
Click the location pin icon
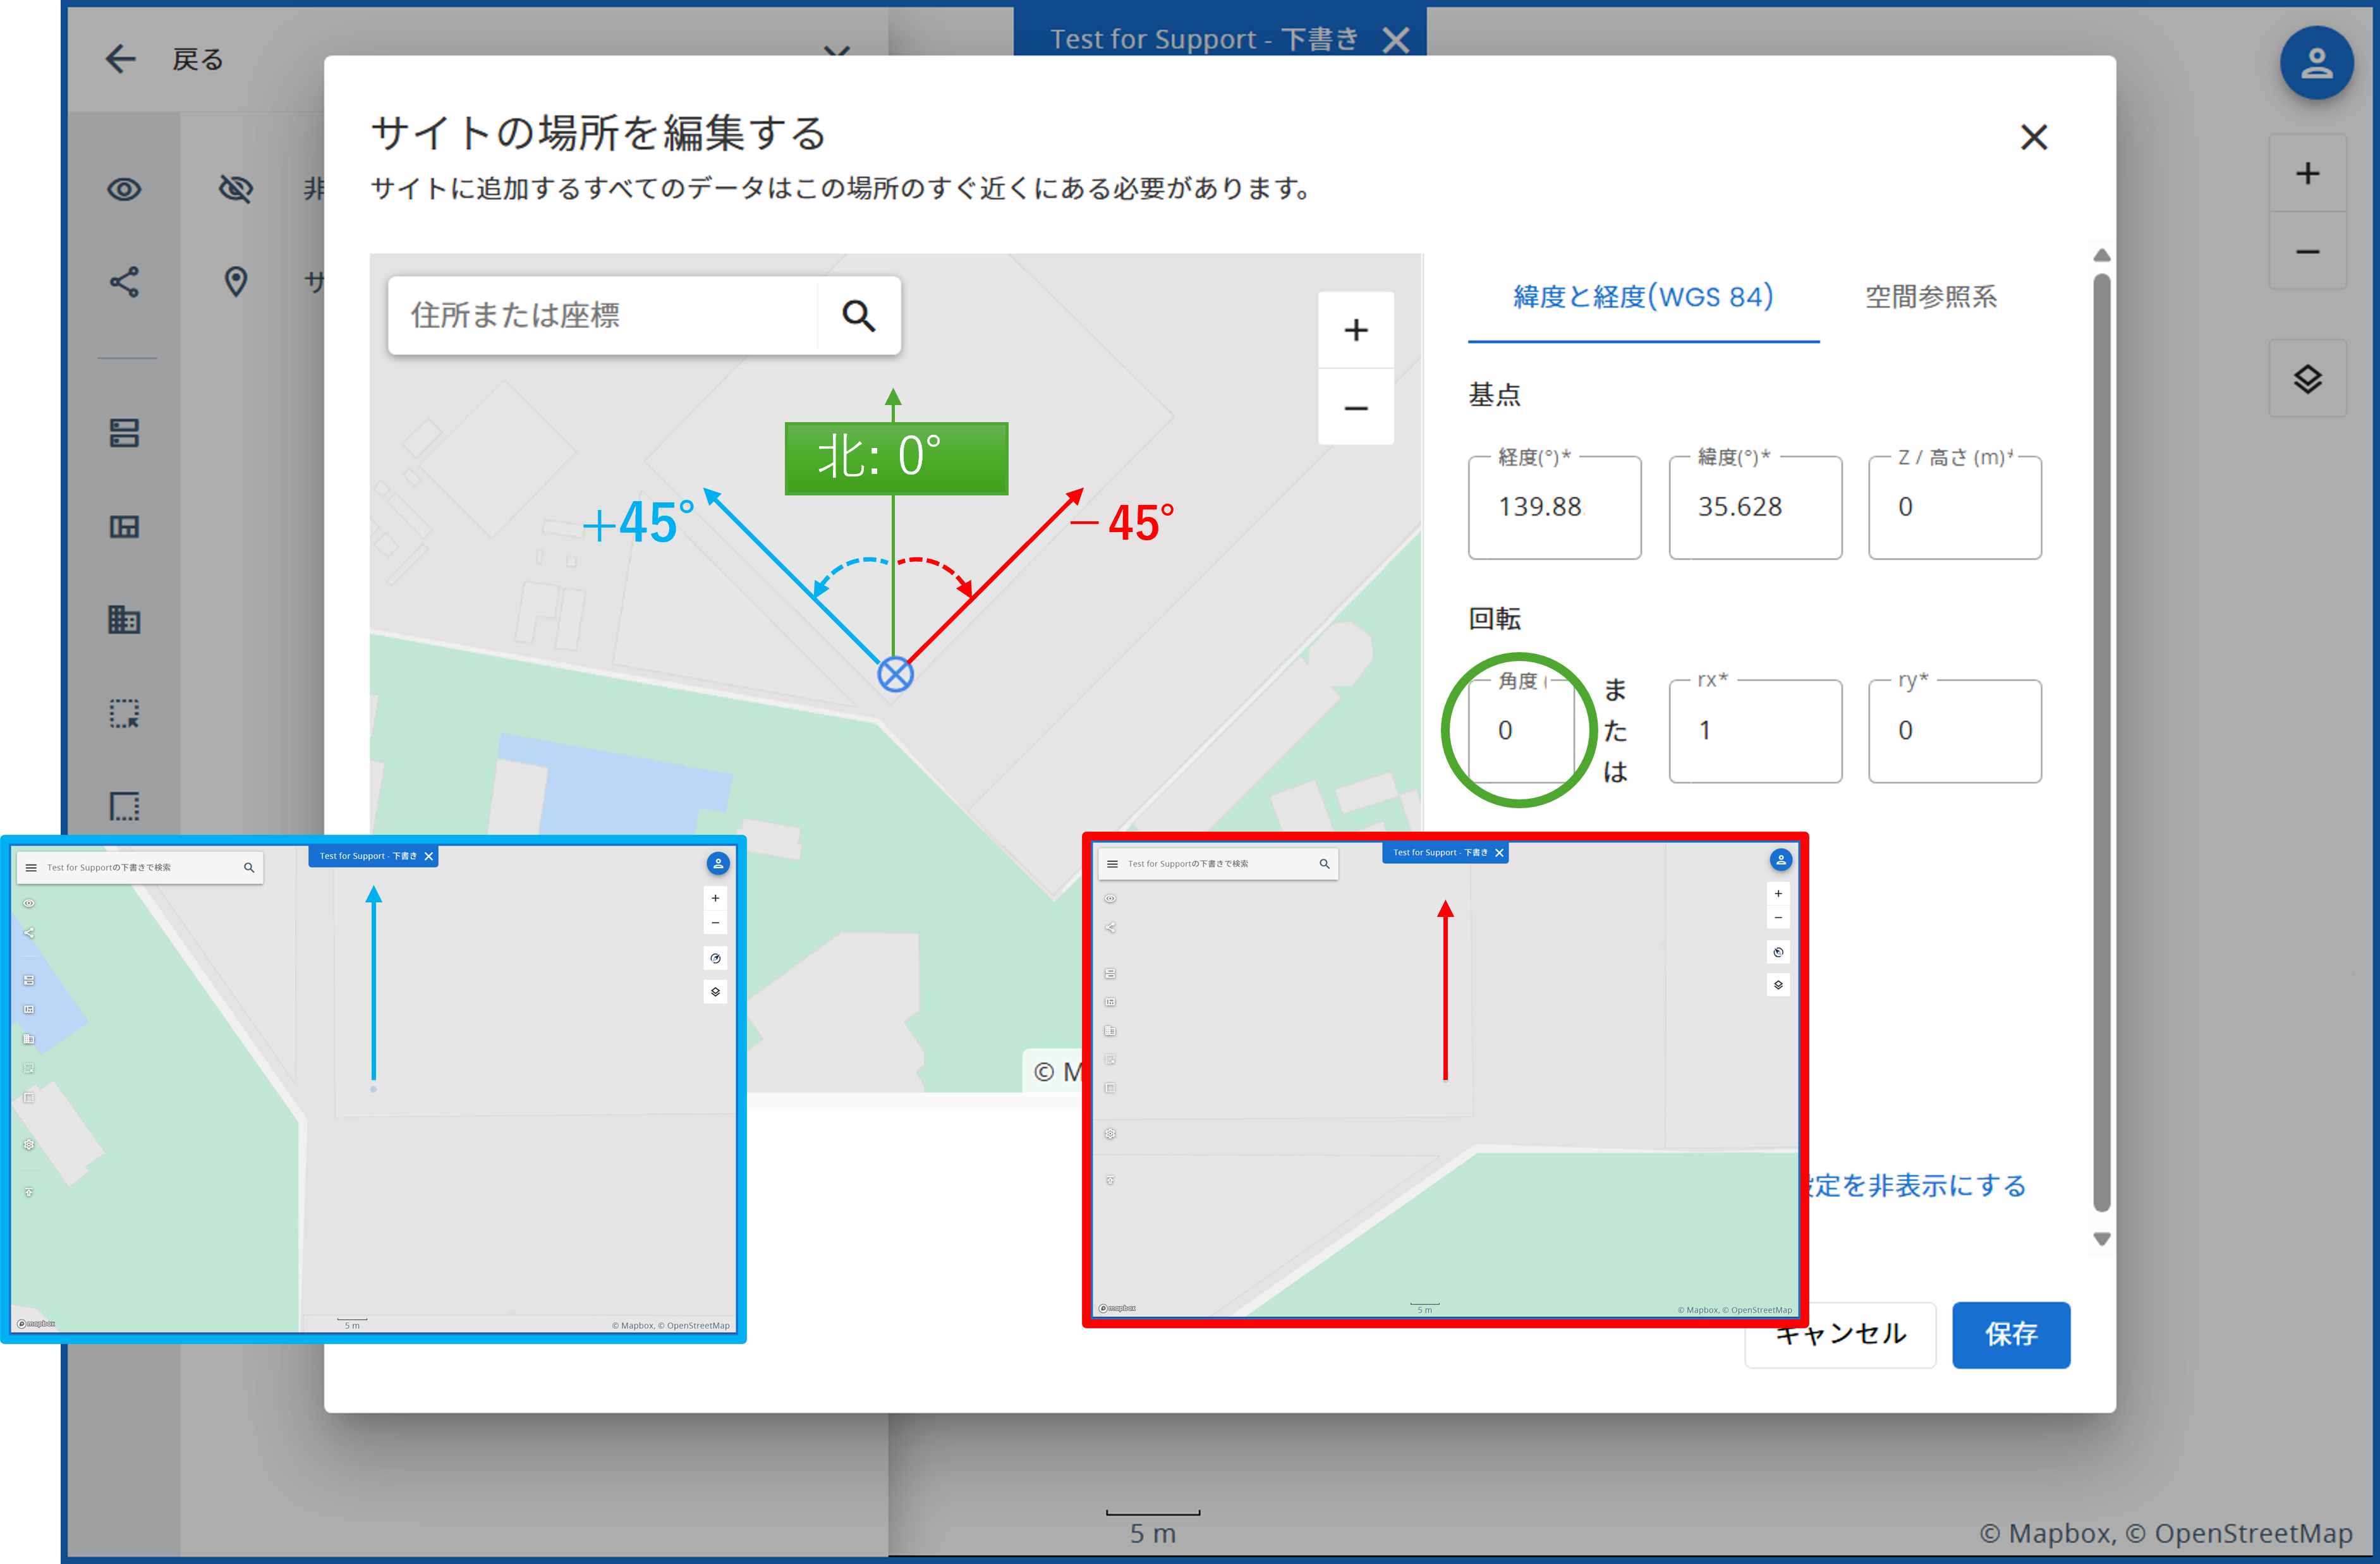pos(236,282)
